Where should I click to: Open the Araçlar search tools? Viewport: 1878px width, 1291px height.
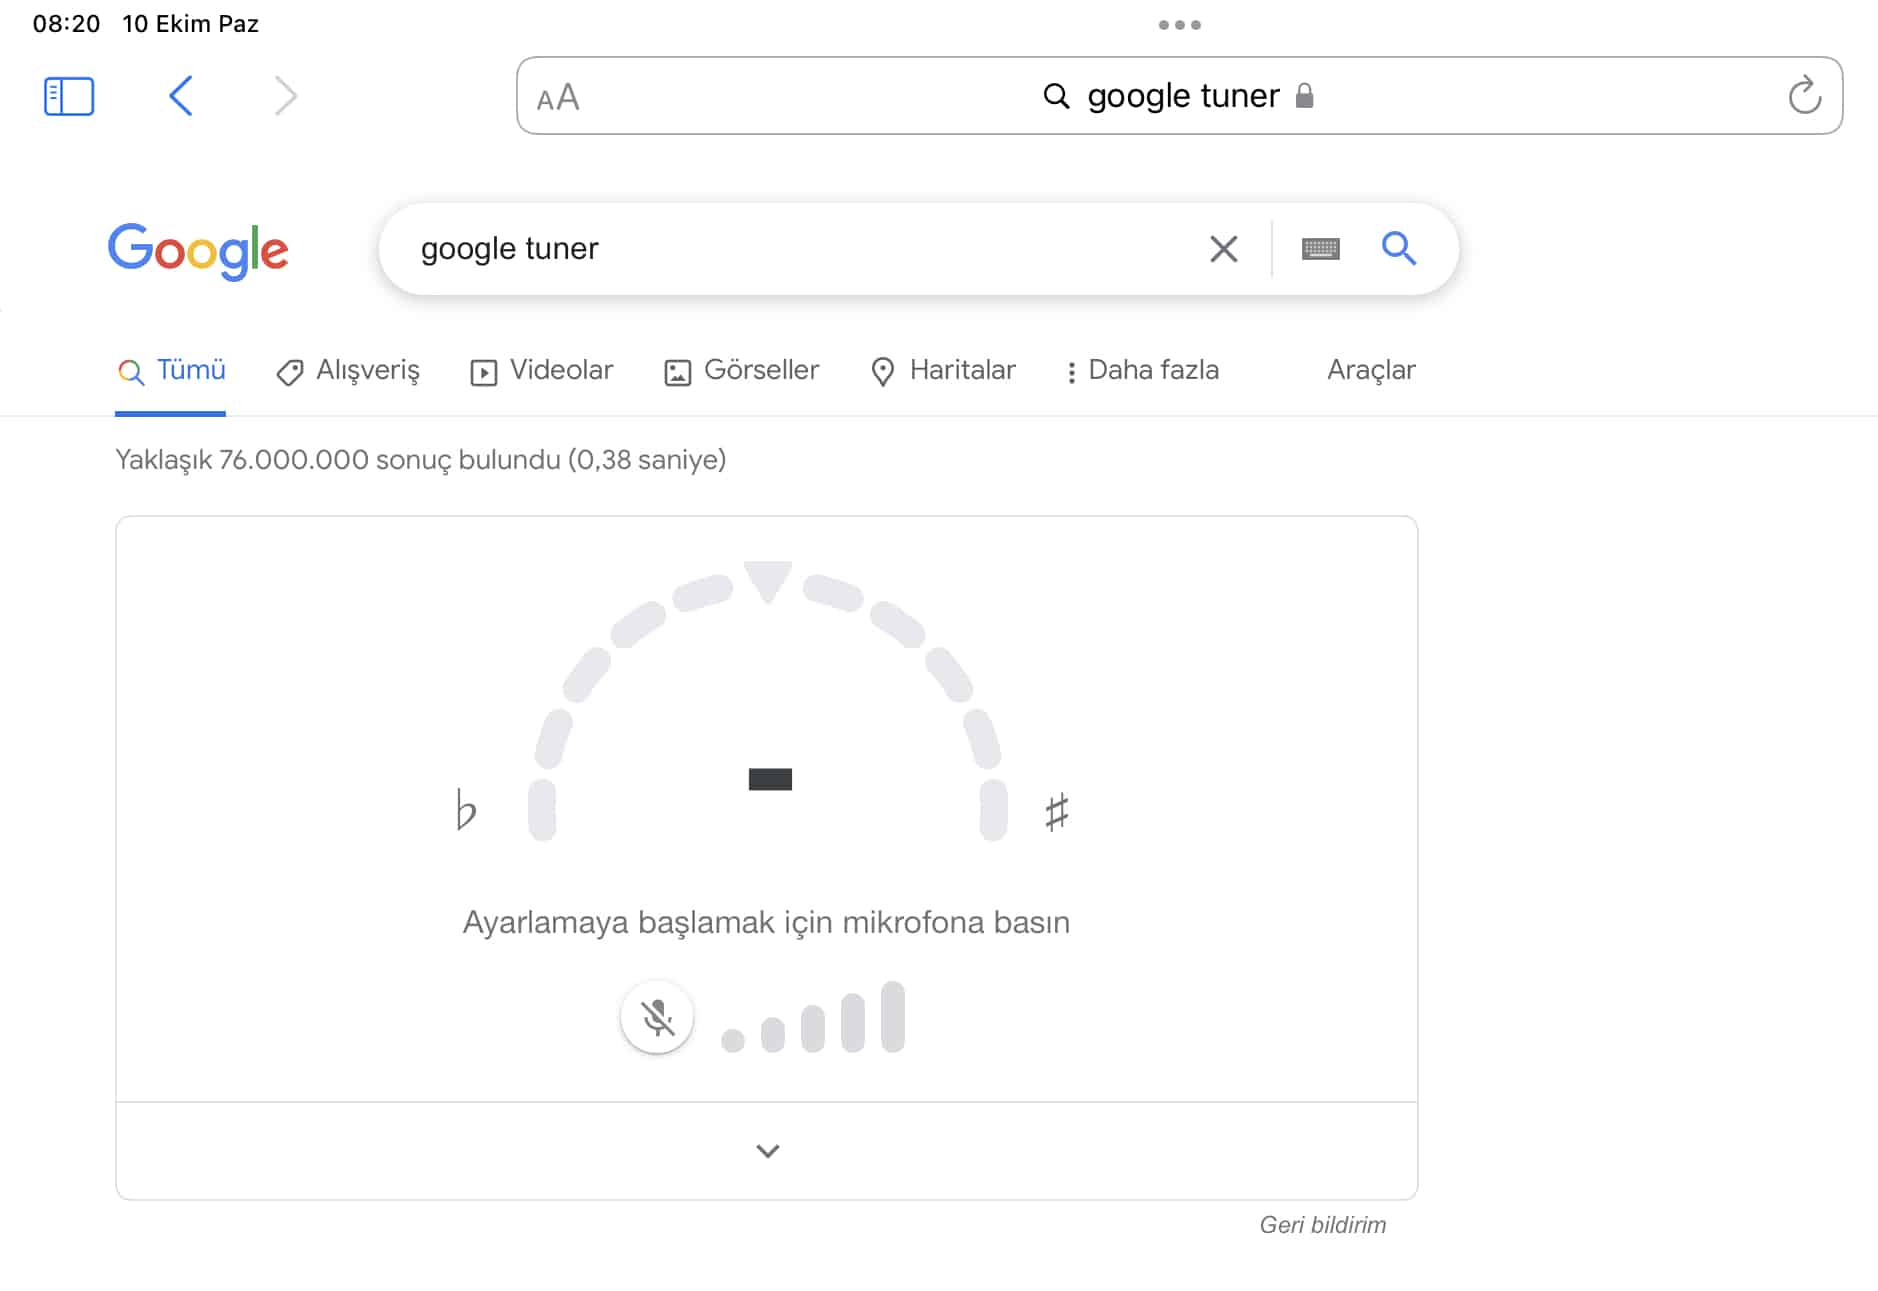[1371, 370]
